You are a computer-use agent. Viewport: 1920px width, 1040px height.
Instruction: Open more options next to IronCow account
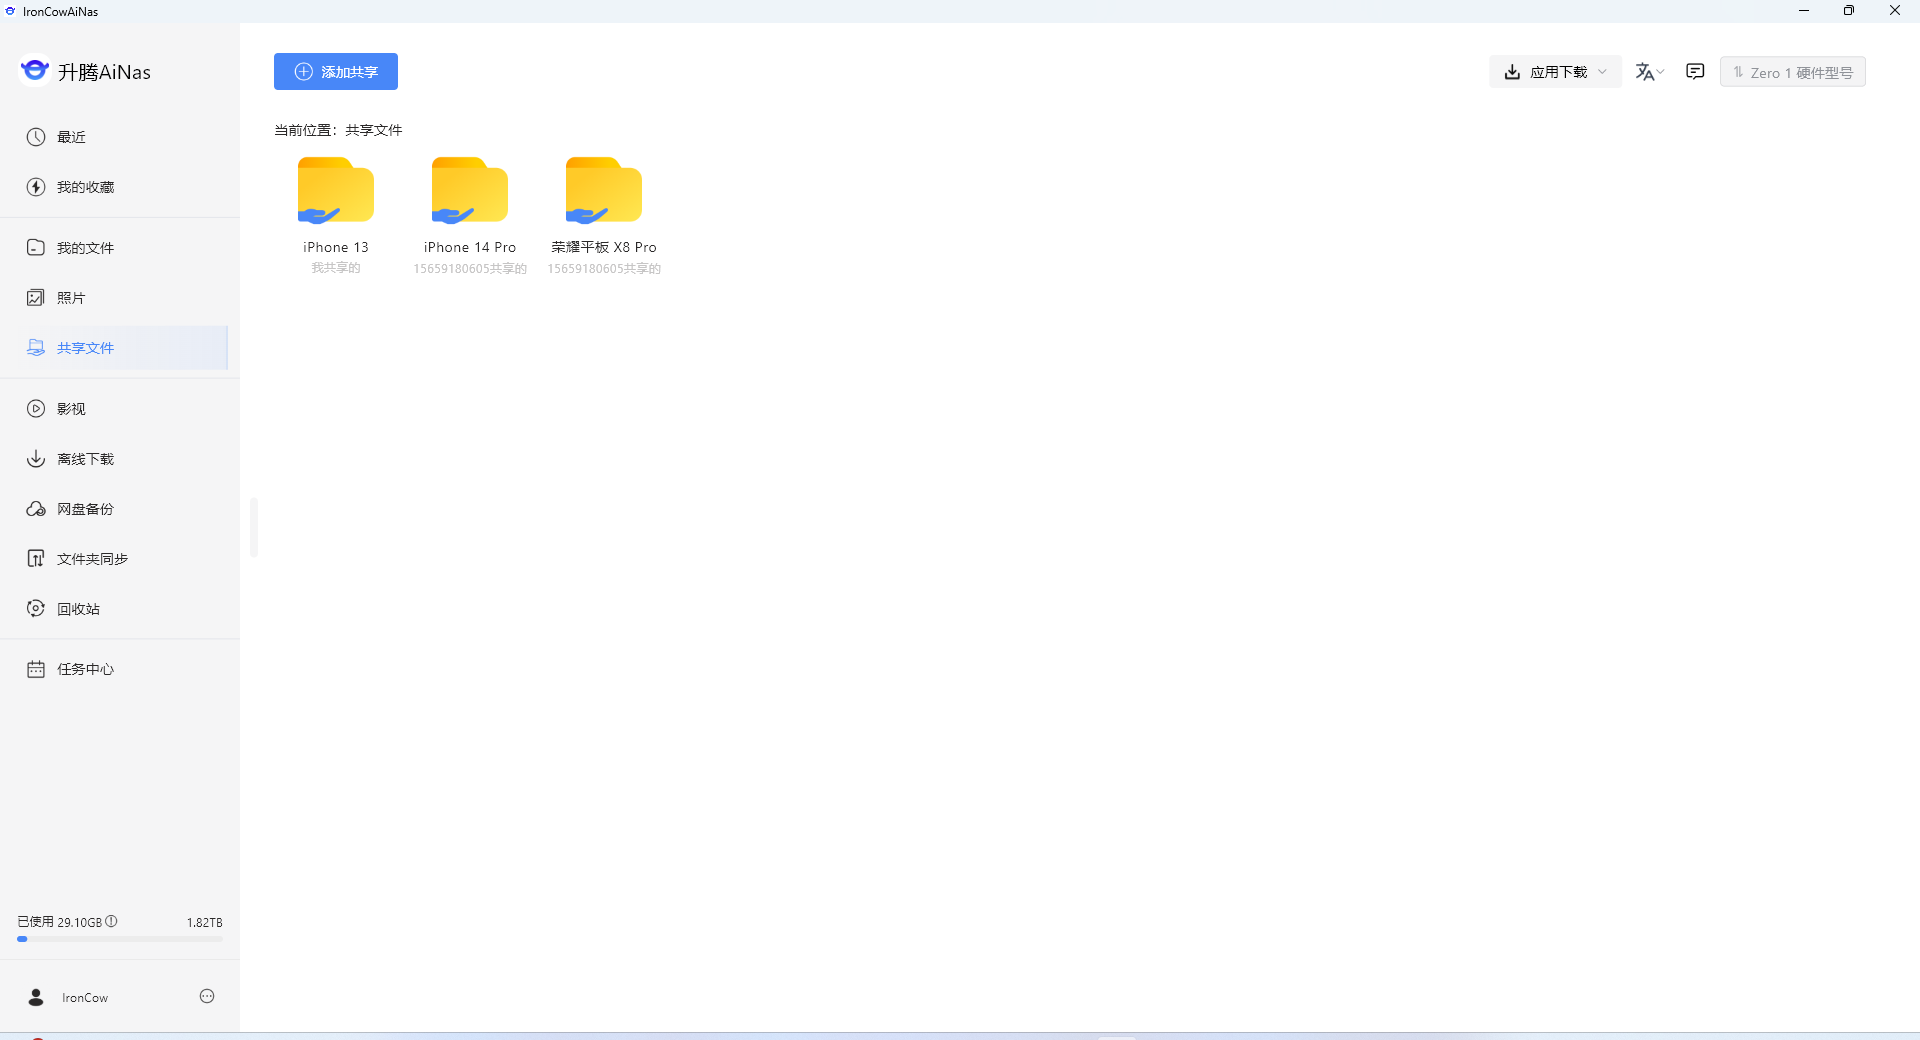click(206, 996)
